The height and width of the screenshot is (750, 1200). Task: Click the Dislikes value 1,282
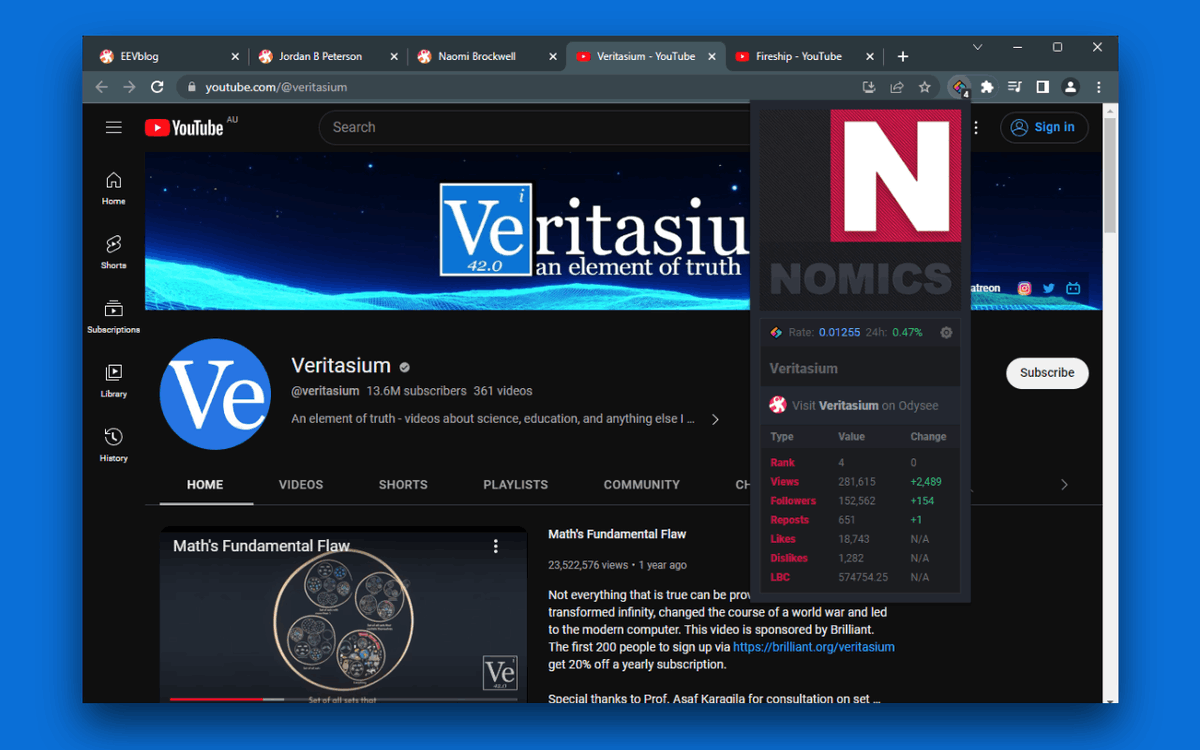point(850,558)
